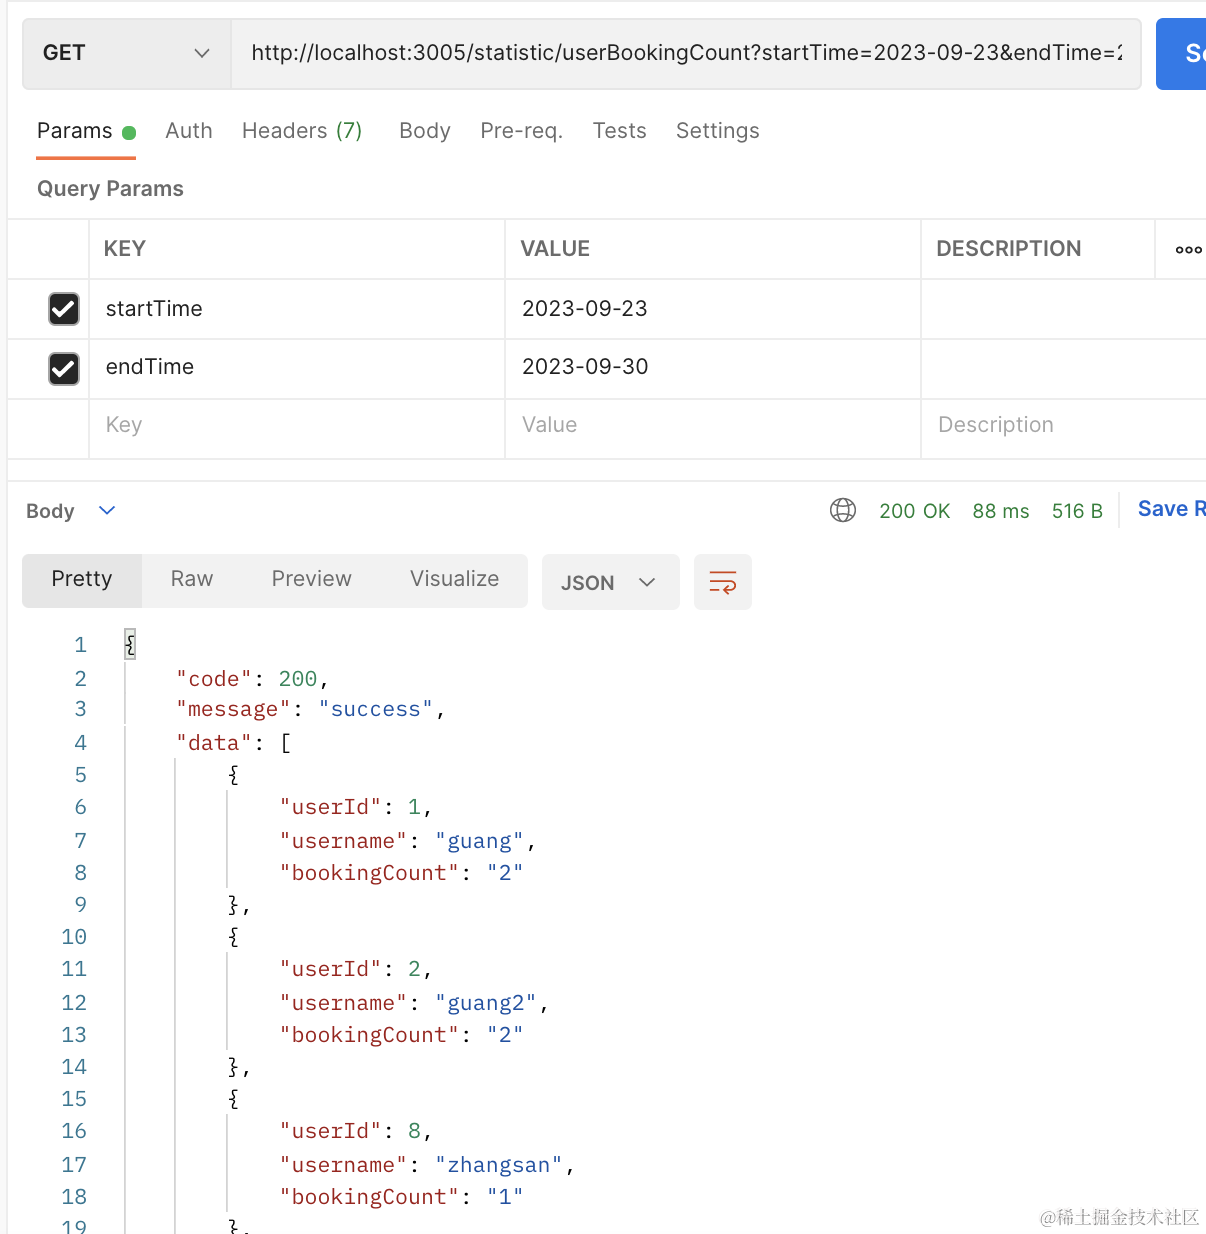Click the globe network icon in response bar
The width and height of the screenshot is (1206, 1234).
click(843, 511)
